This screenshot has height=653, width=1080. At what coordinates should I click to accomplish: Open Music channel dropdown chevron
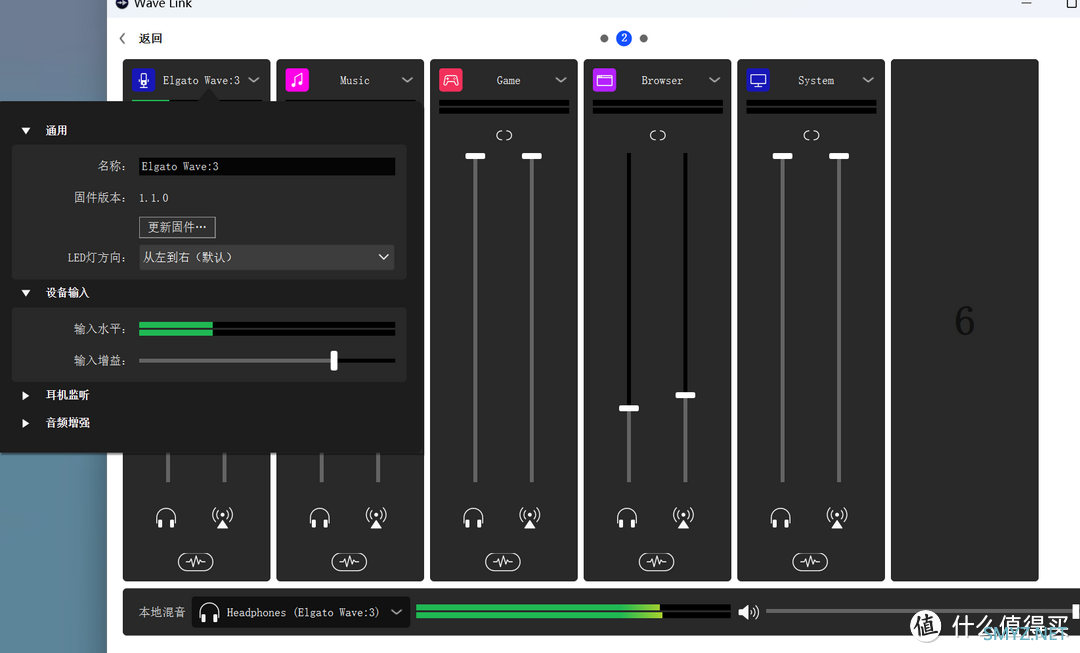[x=408, y=80]
